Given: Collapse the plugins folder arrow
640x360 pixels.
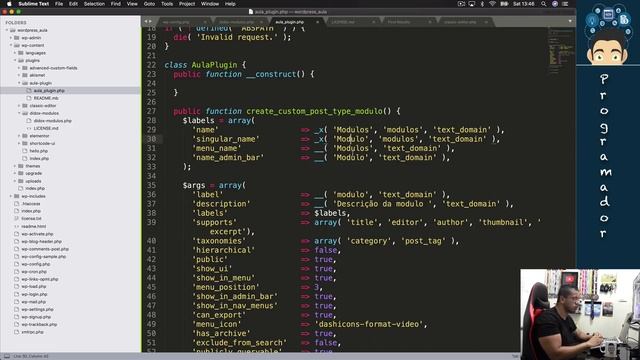Looking at the screenshot, I should [15, 60].
